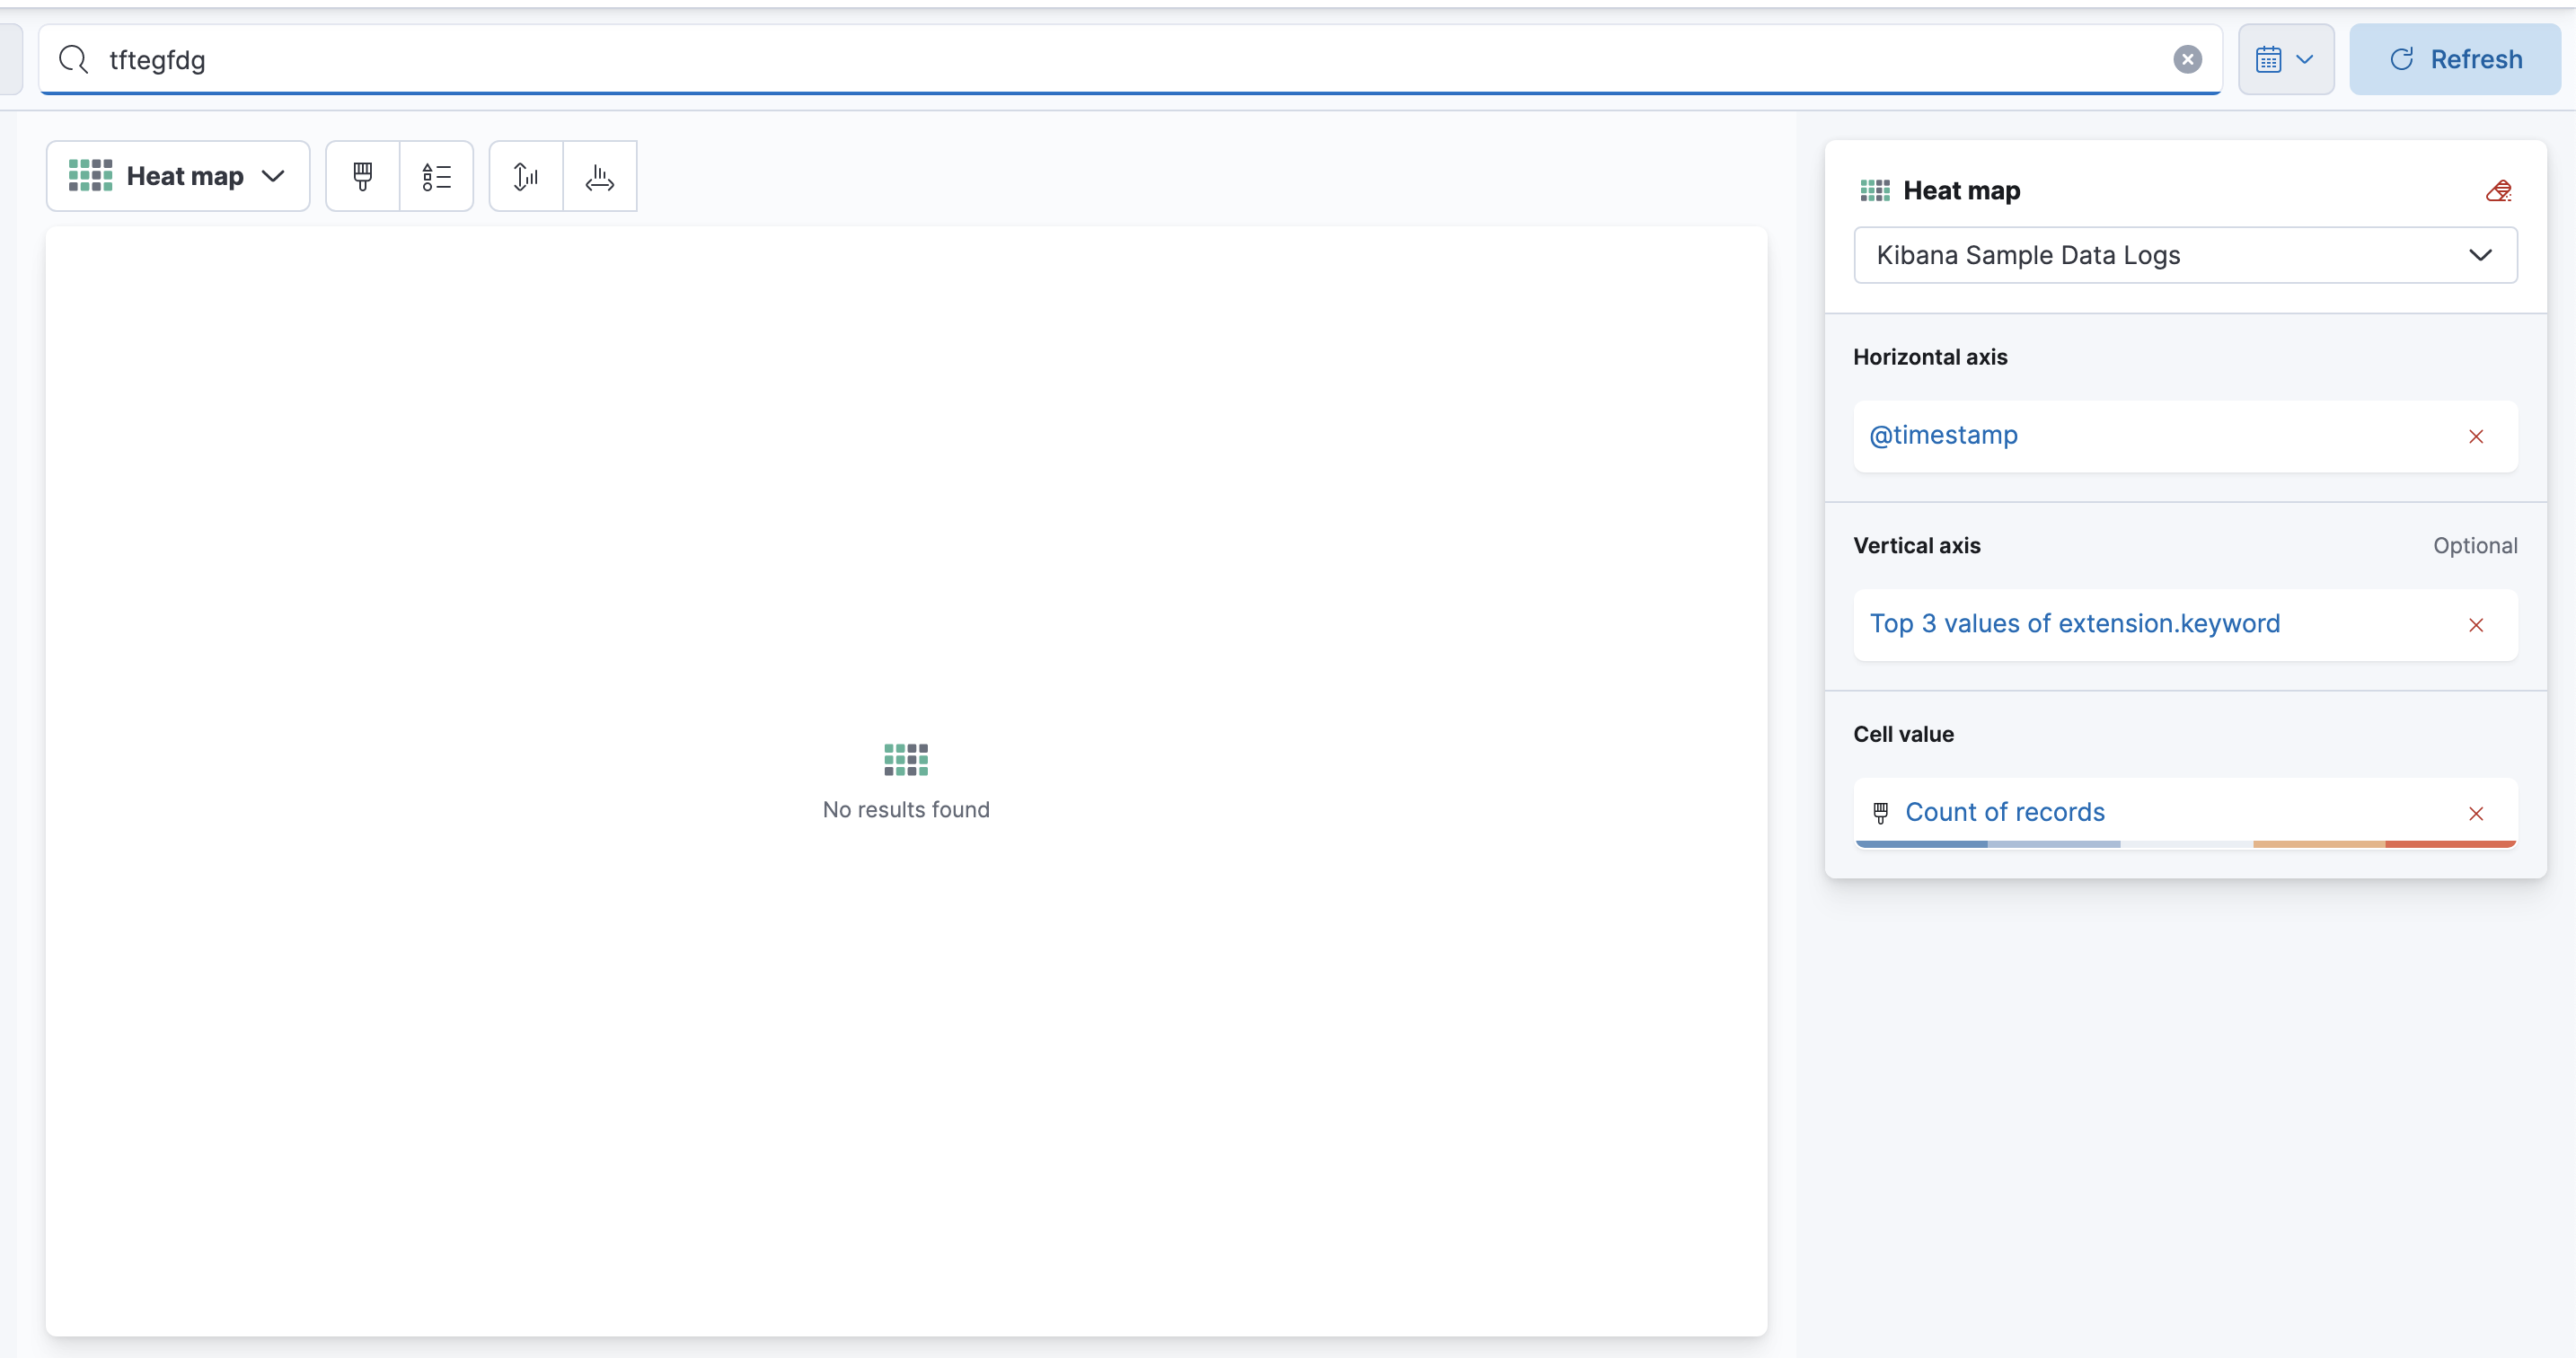Screen dimensions: 2576x1358
Task: Remove Top 3 values of extension.keyword
Action: (x=2475, y=625)
